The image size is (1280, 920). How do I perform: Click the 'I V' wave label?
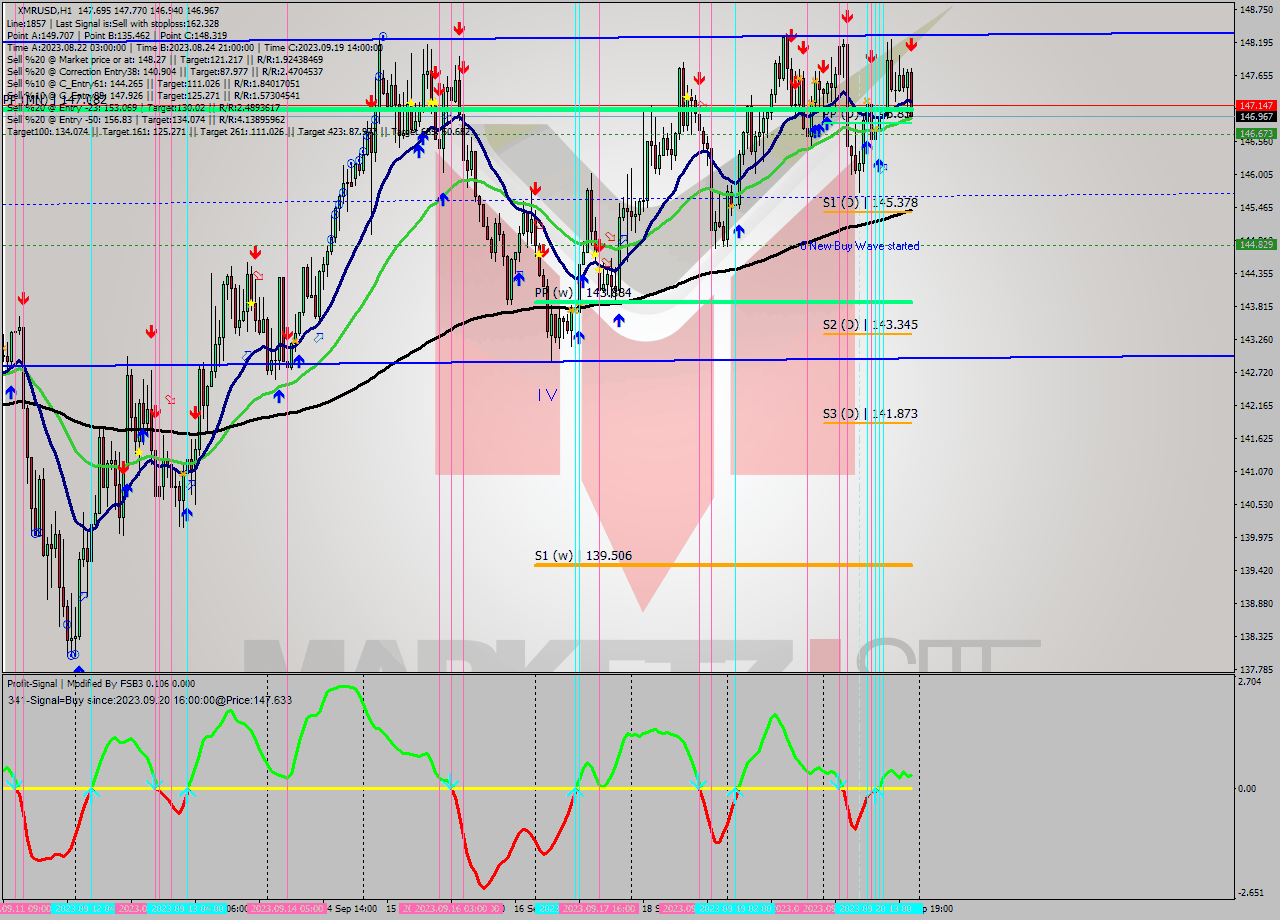pyautogui.click(x=547, y=395)
